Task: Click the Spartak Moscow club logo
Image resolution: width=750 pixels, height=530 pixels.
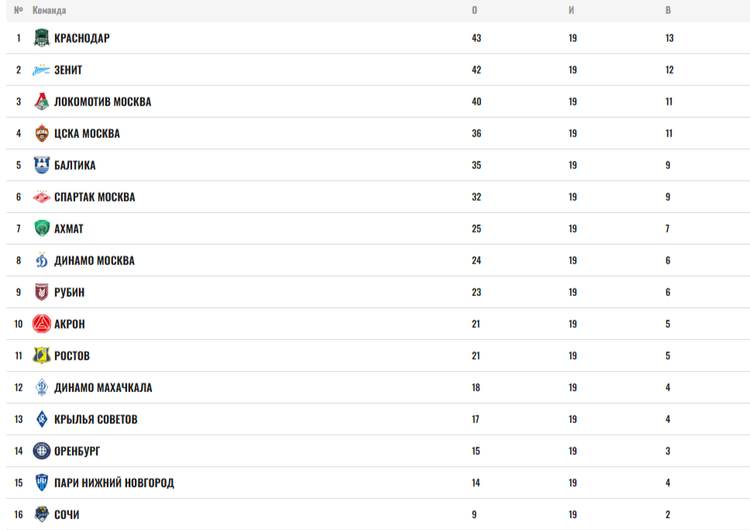Action: tap(41, 197)
